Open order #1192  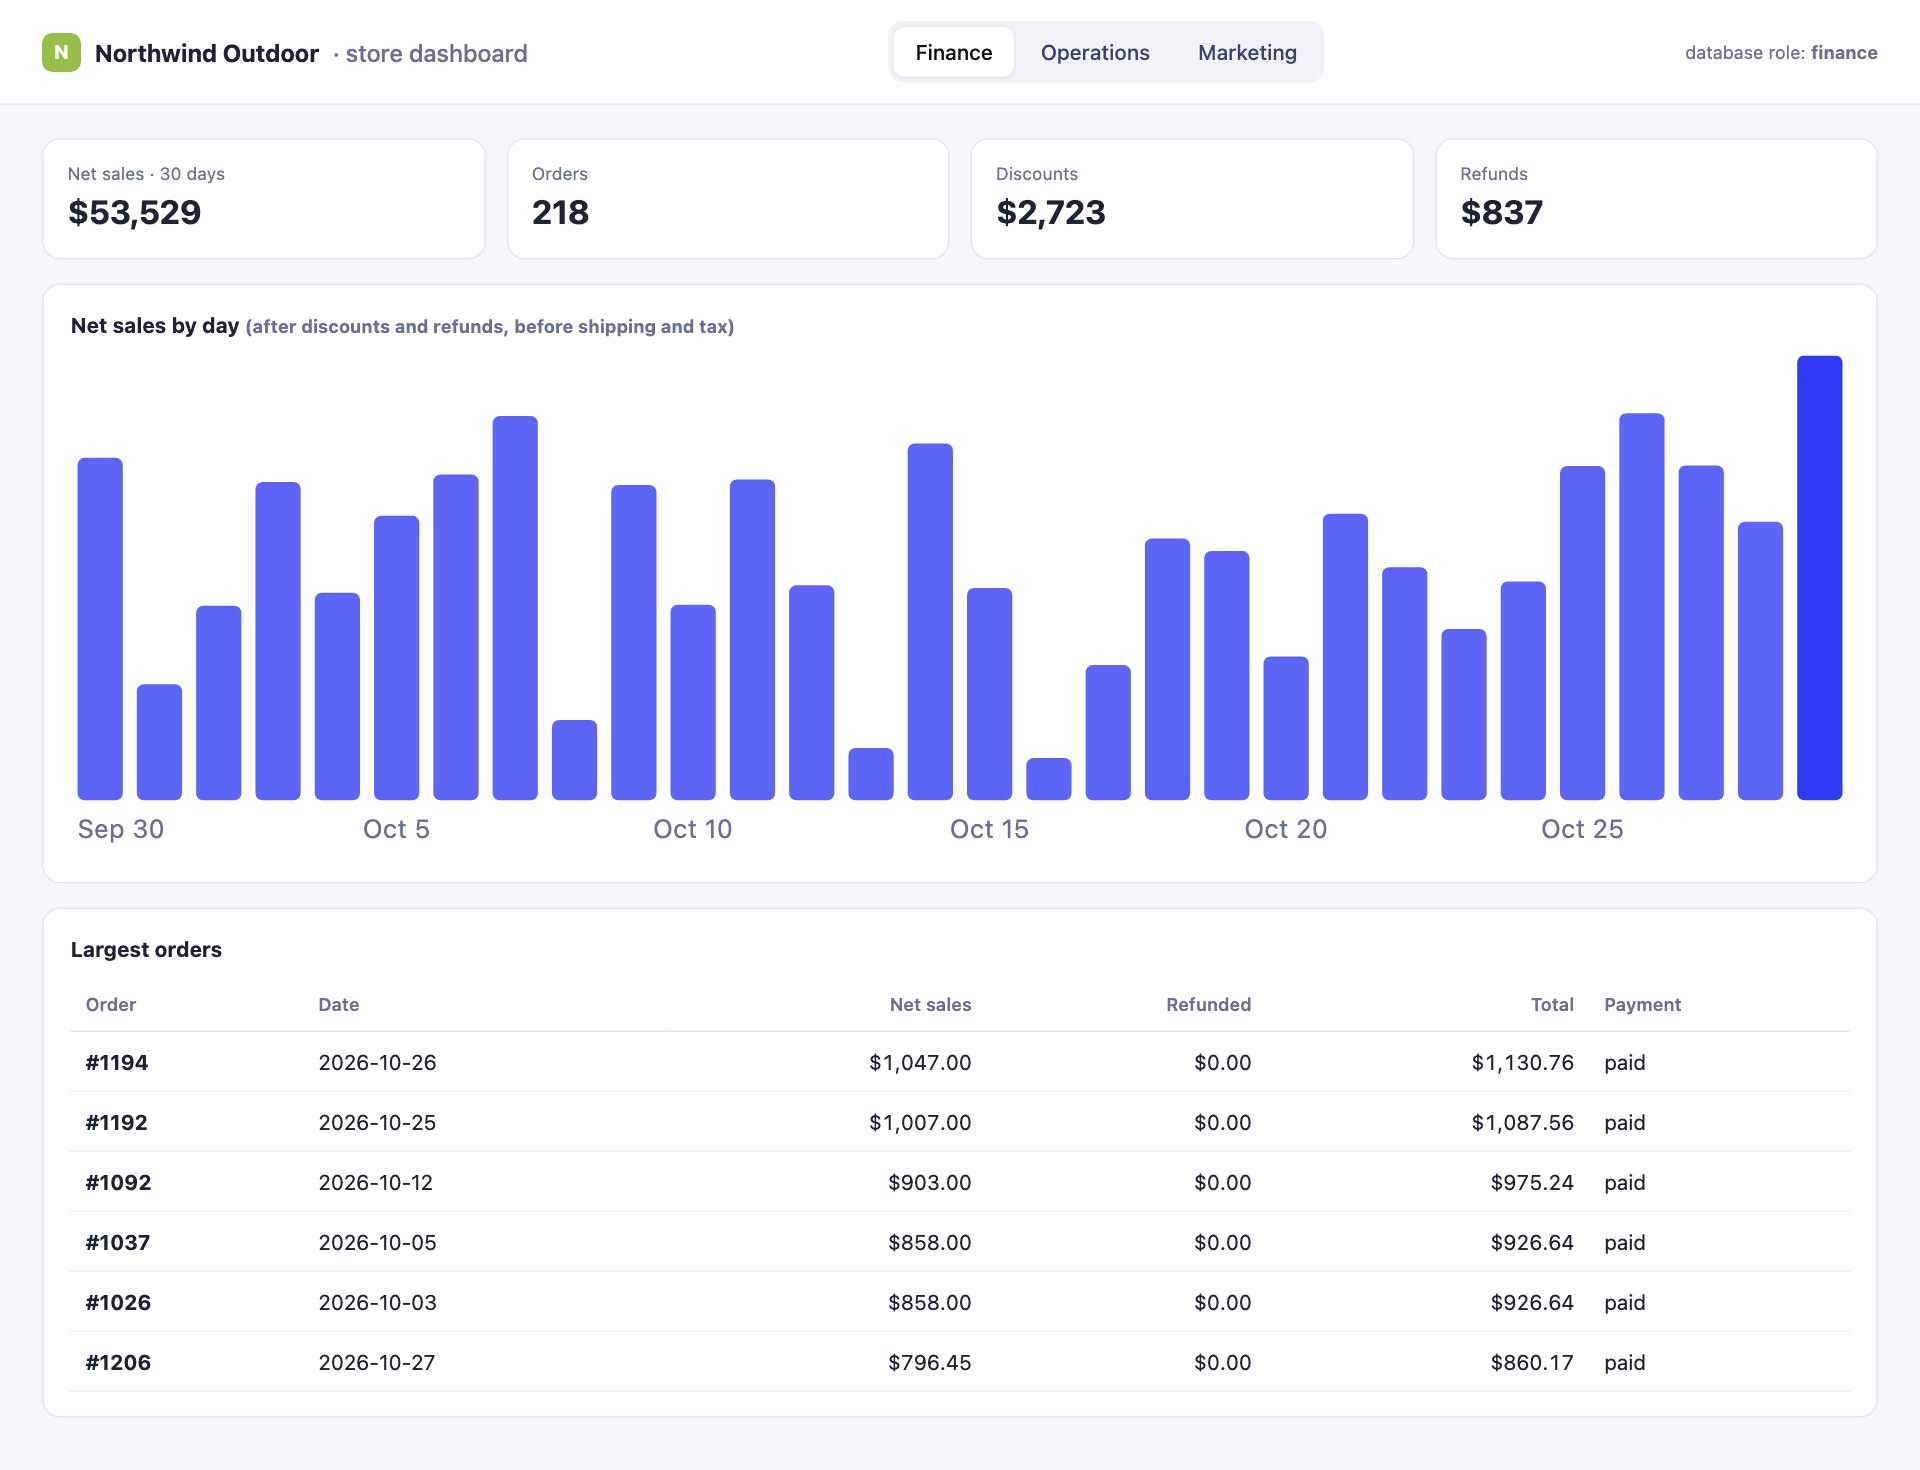[117, 1123]
